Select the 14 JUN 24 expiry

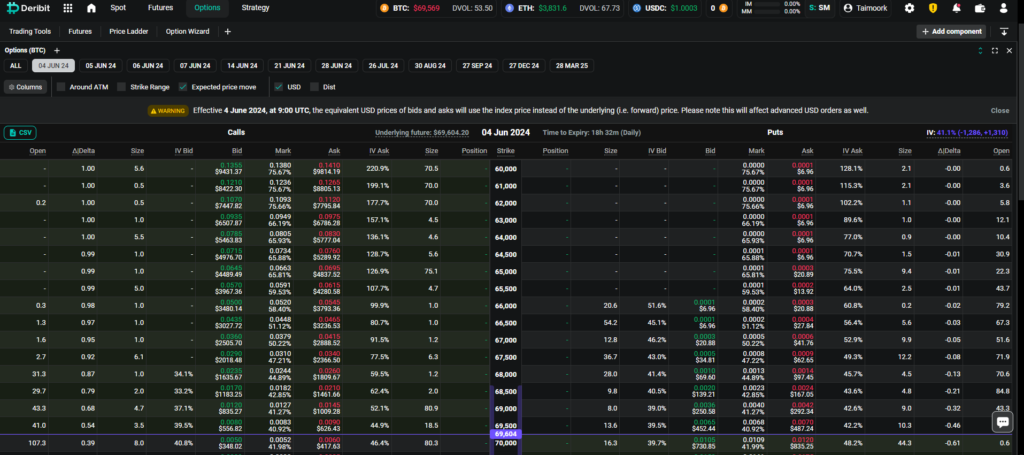242,66
